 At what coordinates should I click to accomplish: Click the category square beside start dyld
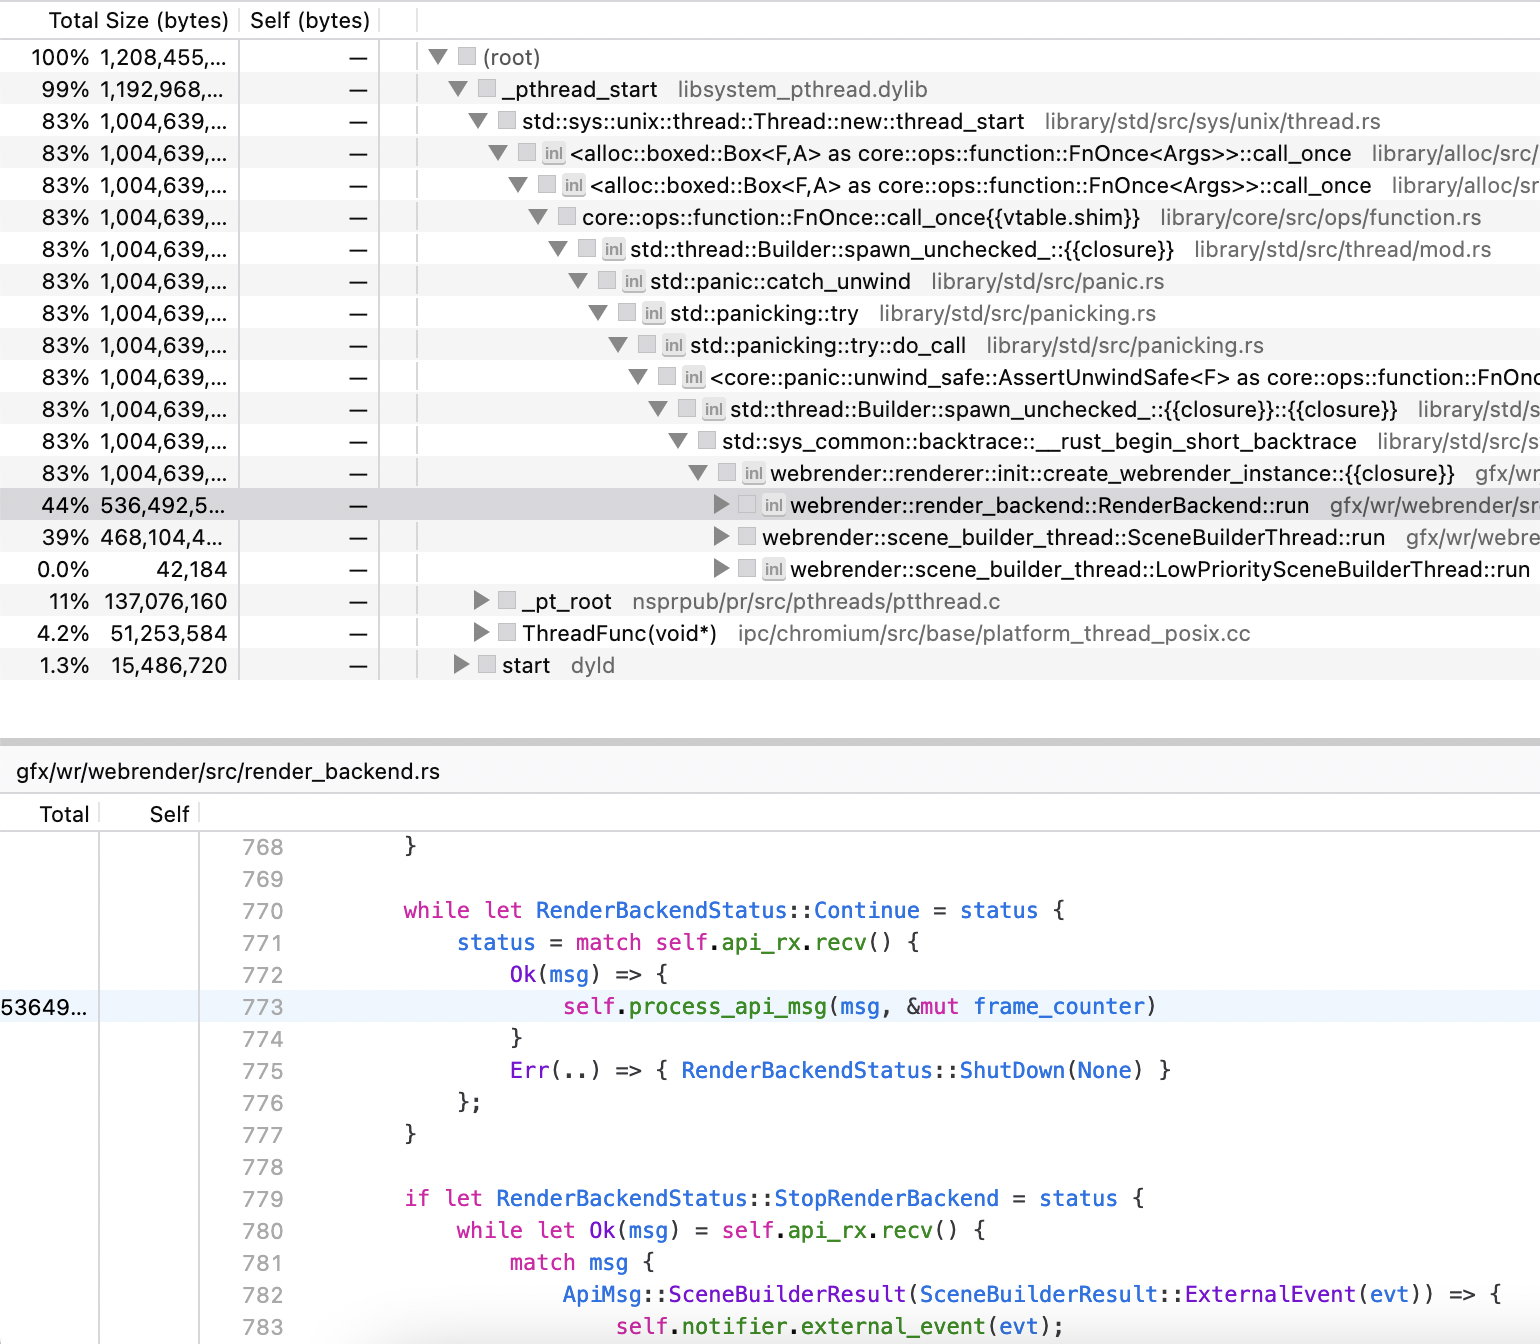click(x=487, y=665)
